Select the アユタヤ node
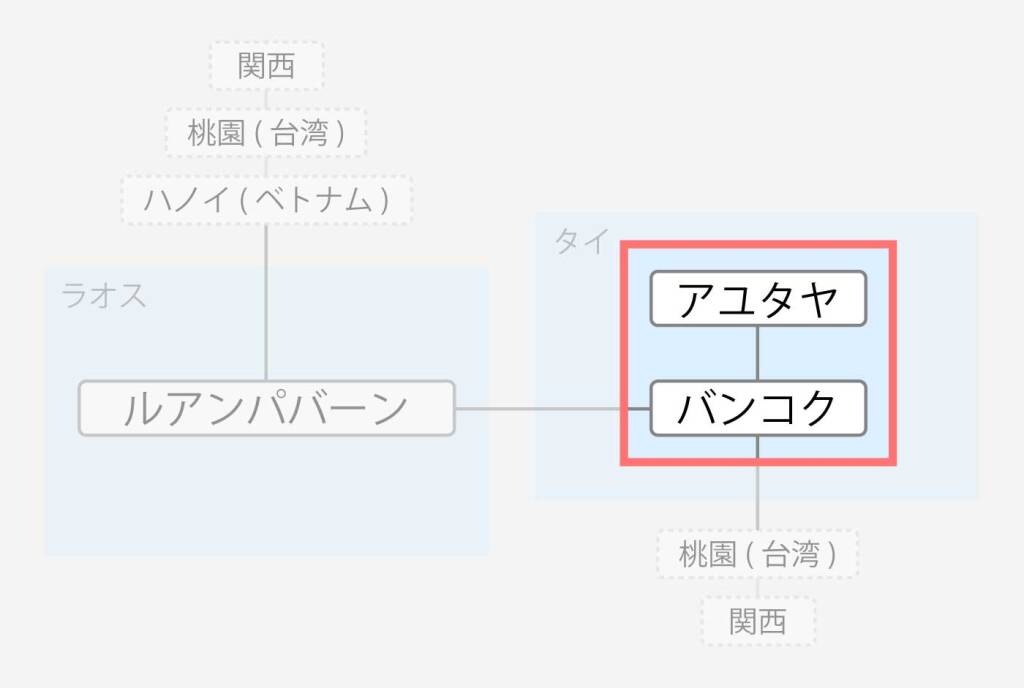 pos(758,298)
